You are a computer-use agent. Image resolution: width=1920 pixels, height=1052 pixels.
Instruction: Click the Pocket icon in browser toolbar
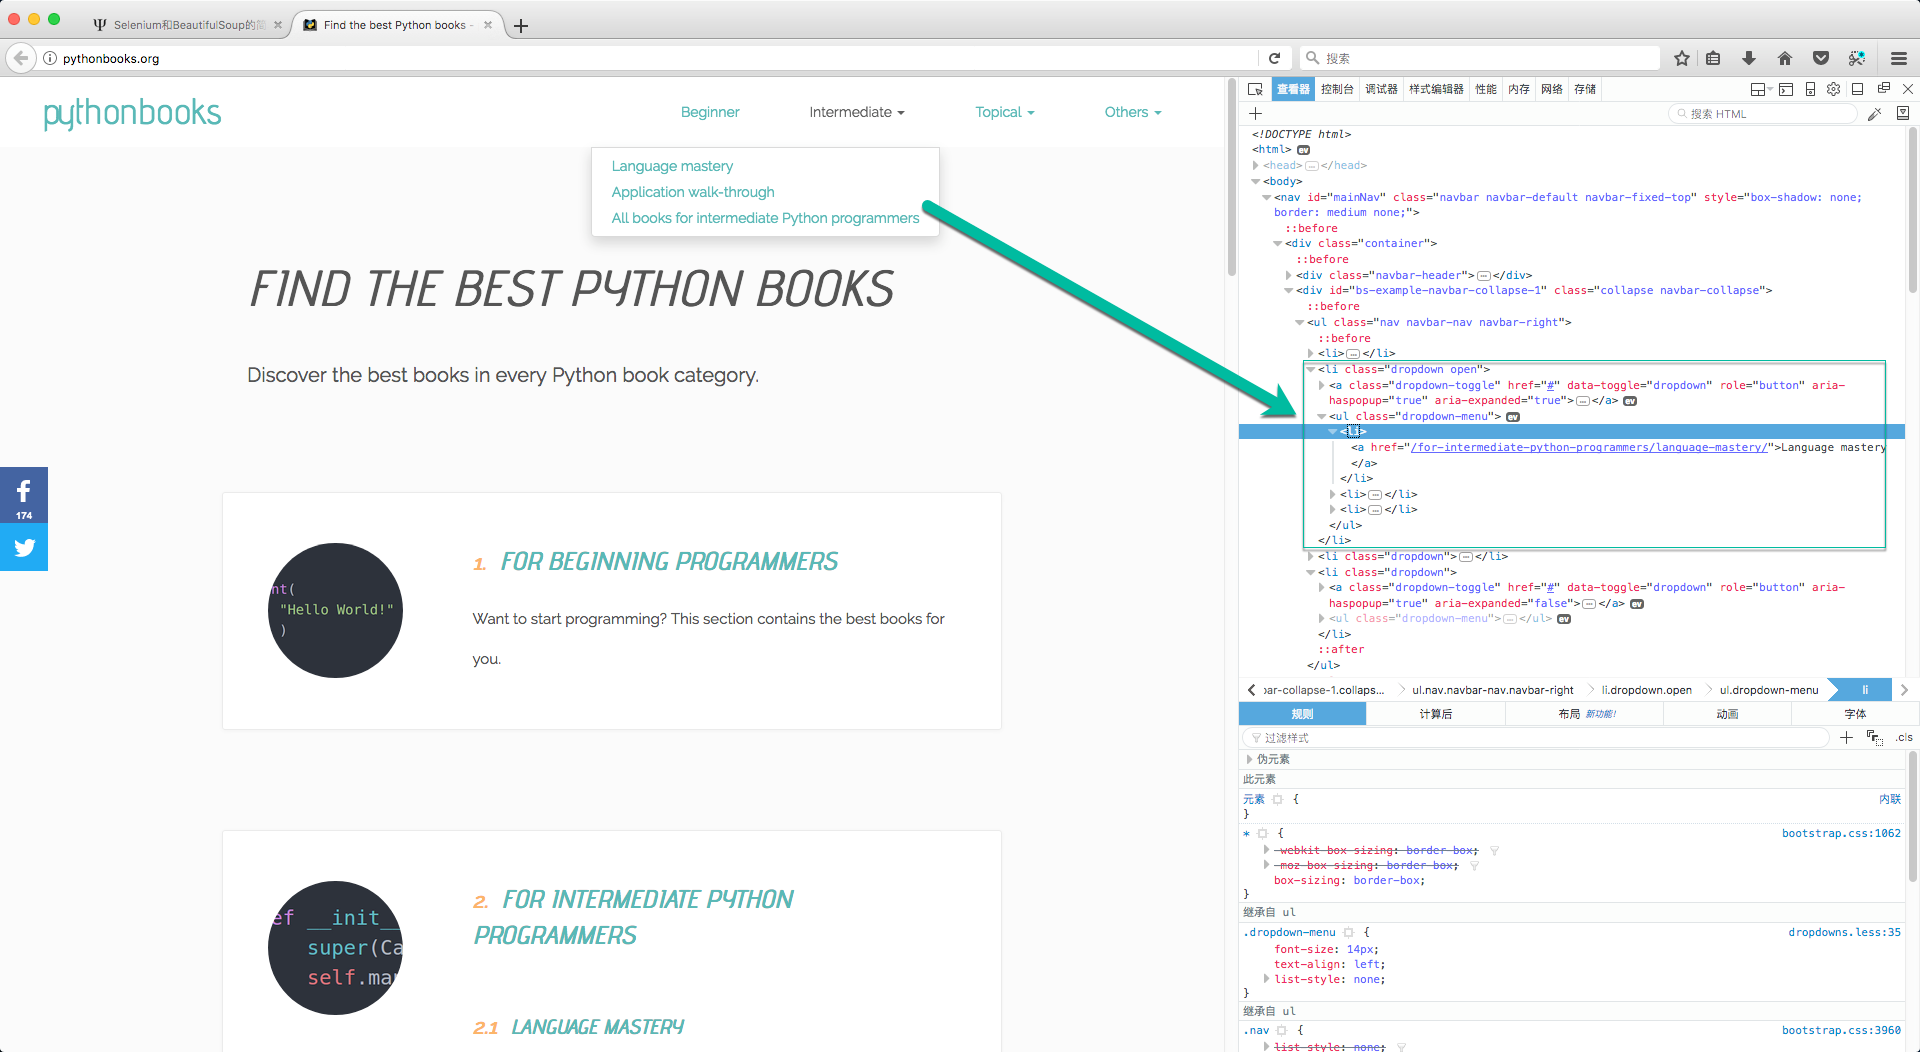pyautogui.click(x=1821, y=58)
